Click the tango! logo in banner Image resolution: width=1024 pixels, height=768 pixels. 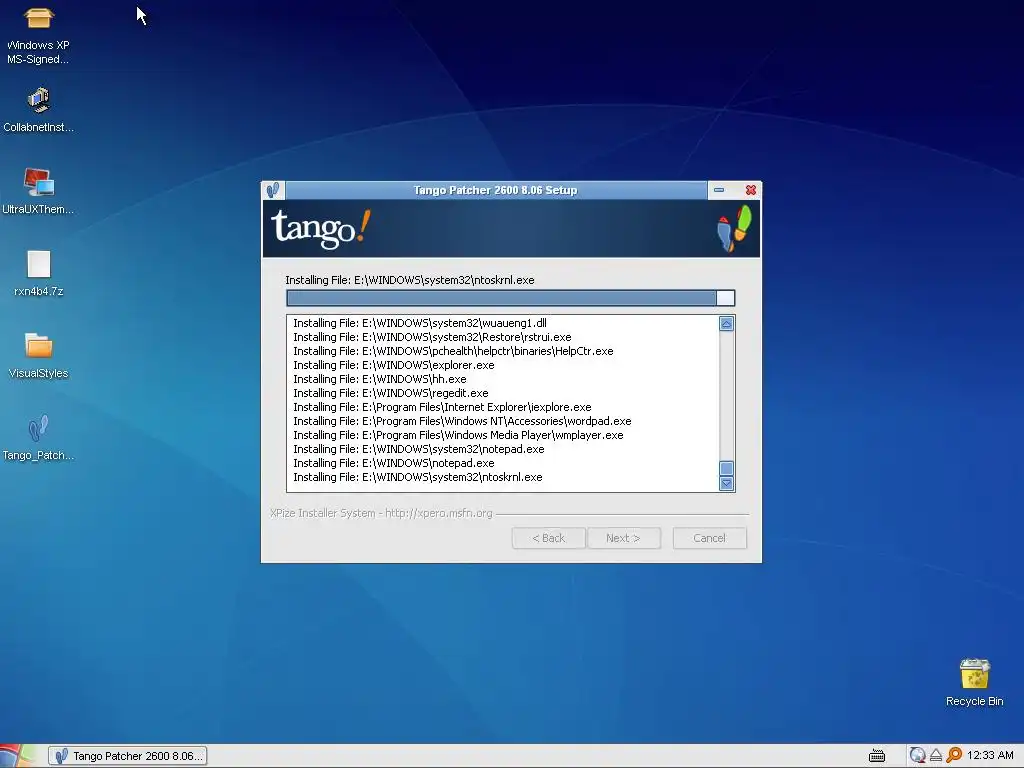(321, 228)
